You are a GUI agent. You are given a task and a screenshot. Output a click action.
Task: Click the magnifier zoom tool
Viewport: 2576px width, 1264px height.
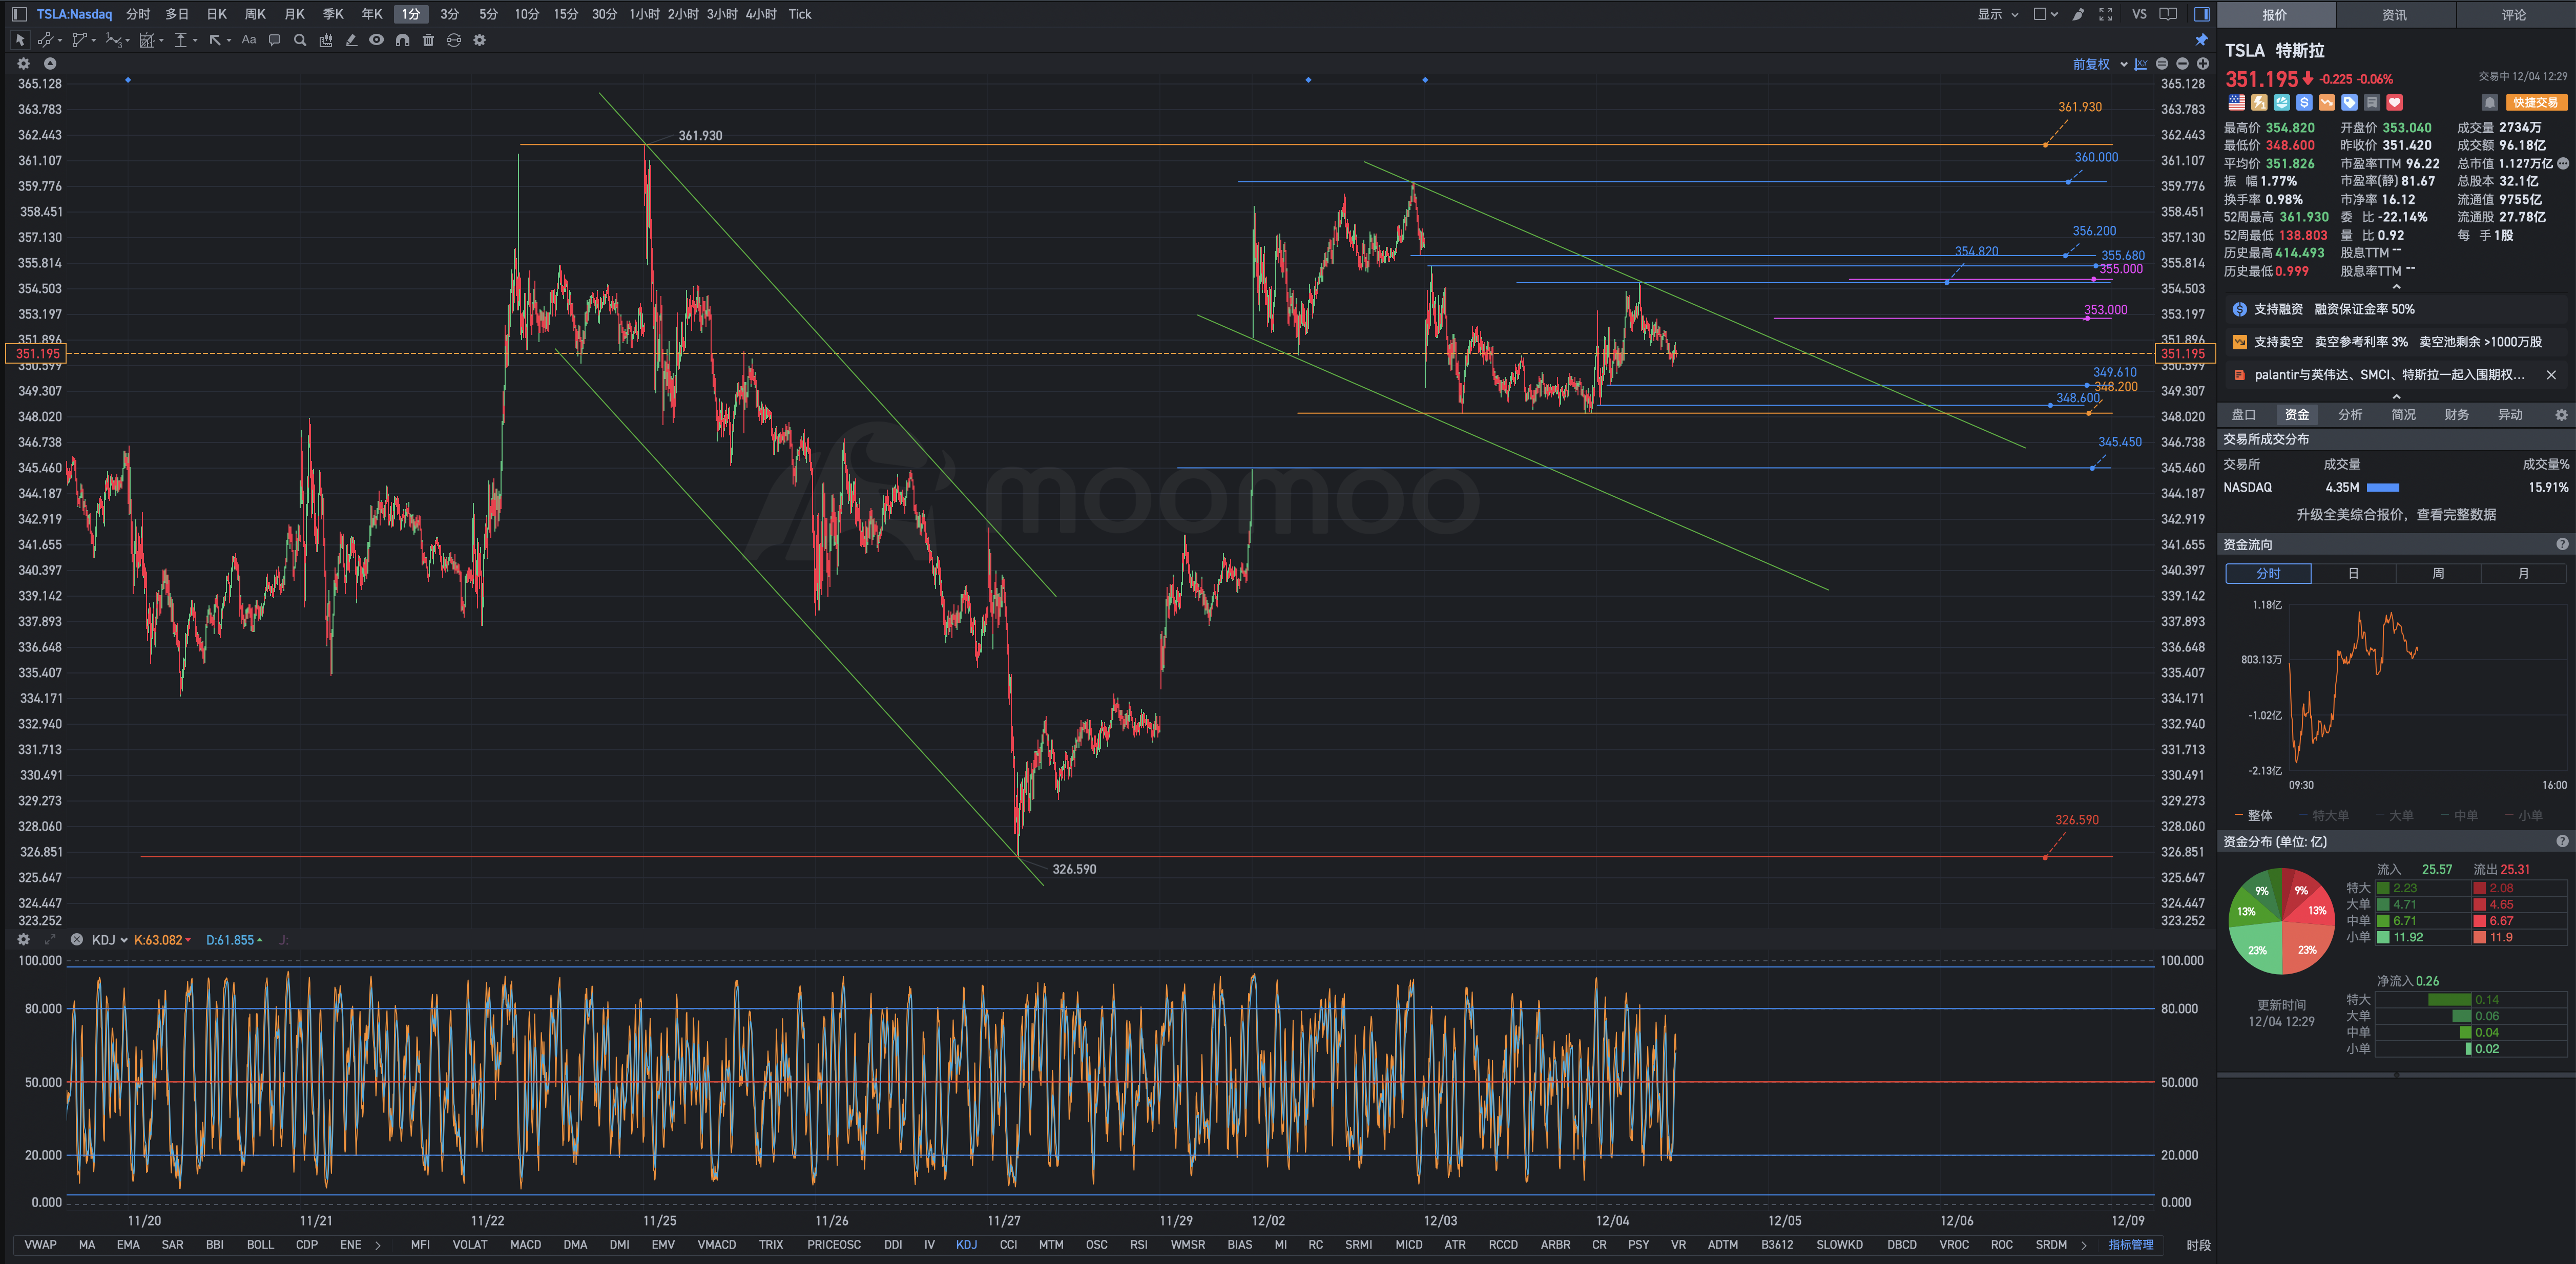pos(300,40)
